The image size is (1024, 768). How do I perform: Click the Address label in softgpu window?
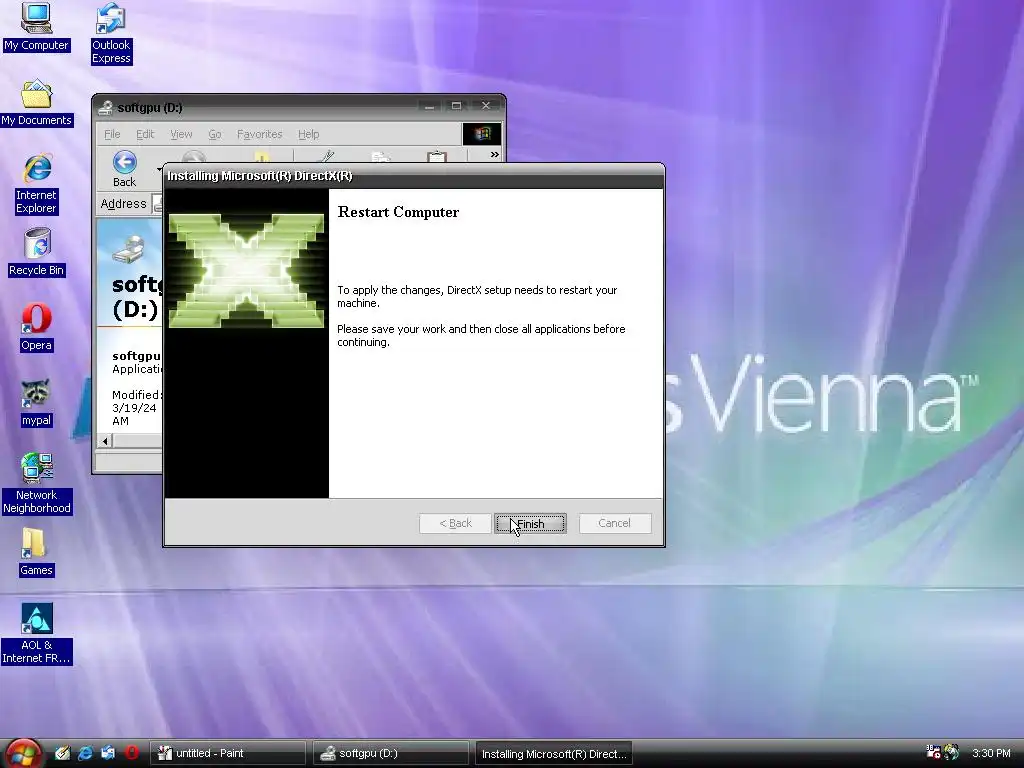tap(123, 204)
